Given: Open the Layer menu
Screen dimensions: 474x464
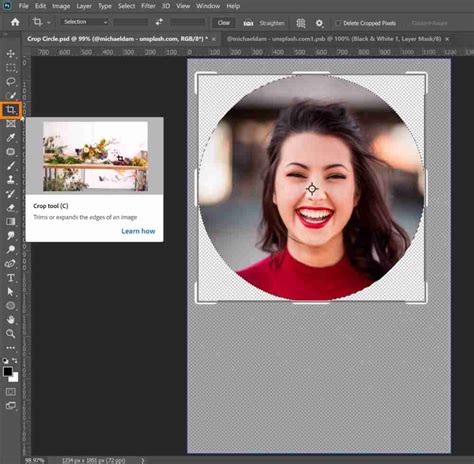Looking at the screenshot, I should (x=84, y=6).
